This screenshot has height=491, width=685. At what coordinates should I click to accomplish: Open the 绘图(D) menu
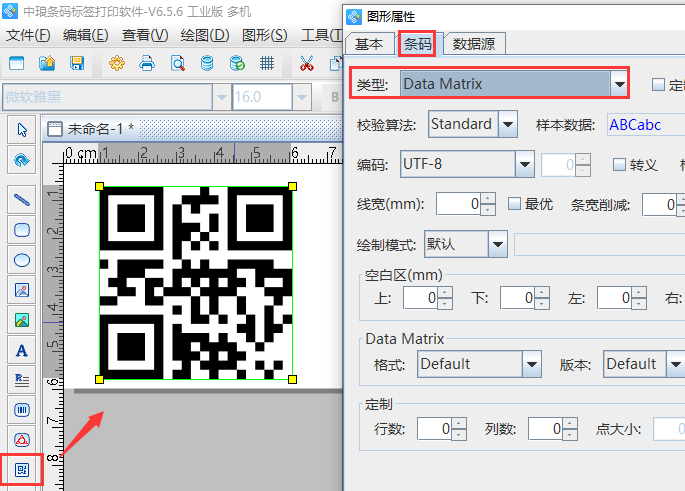pyautogui.click(x=205, y=35)
